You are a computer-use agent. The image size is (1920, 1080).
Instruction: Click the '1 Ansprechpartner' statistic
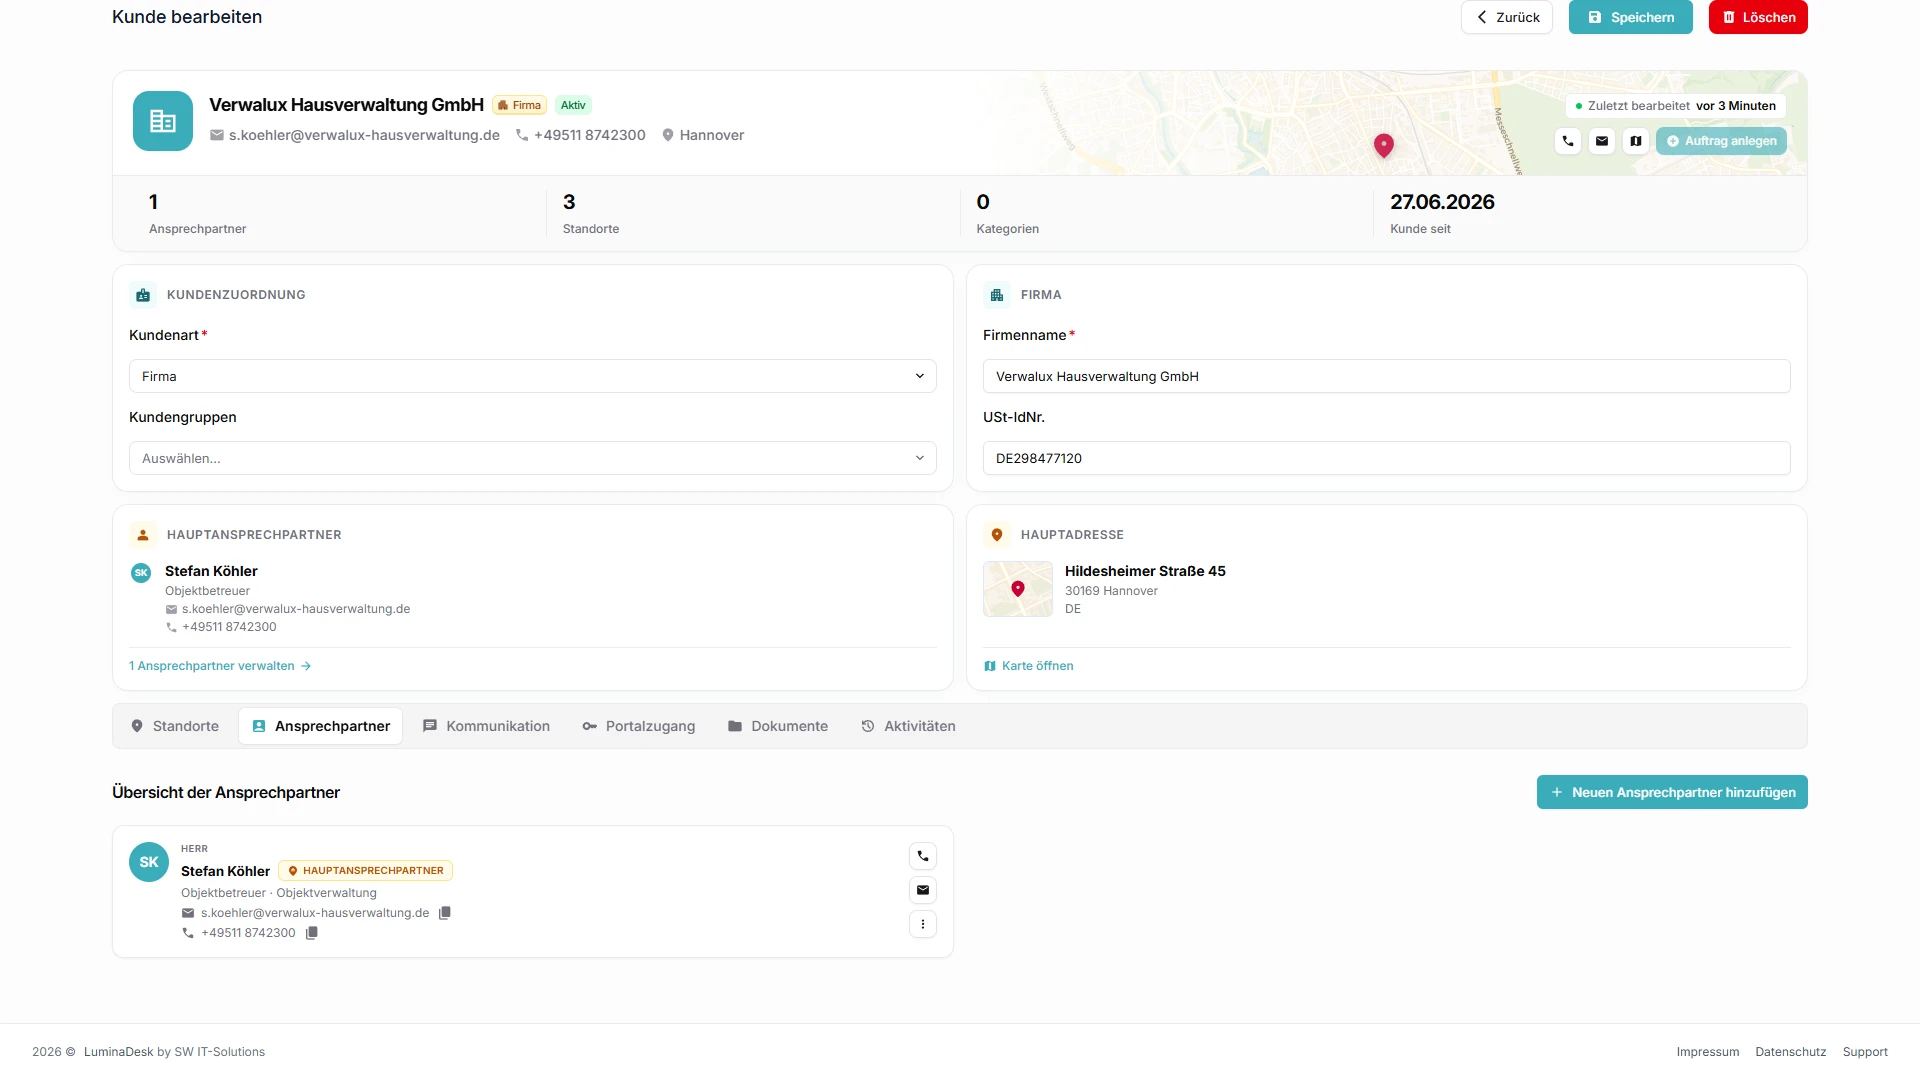click(198, 214)
